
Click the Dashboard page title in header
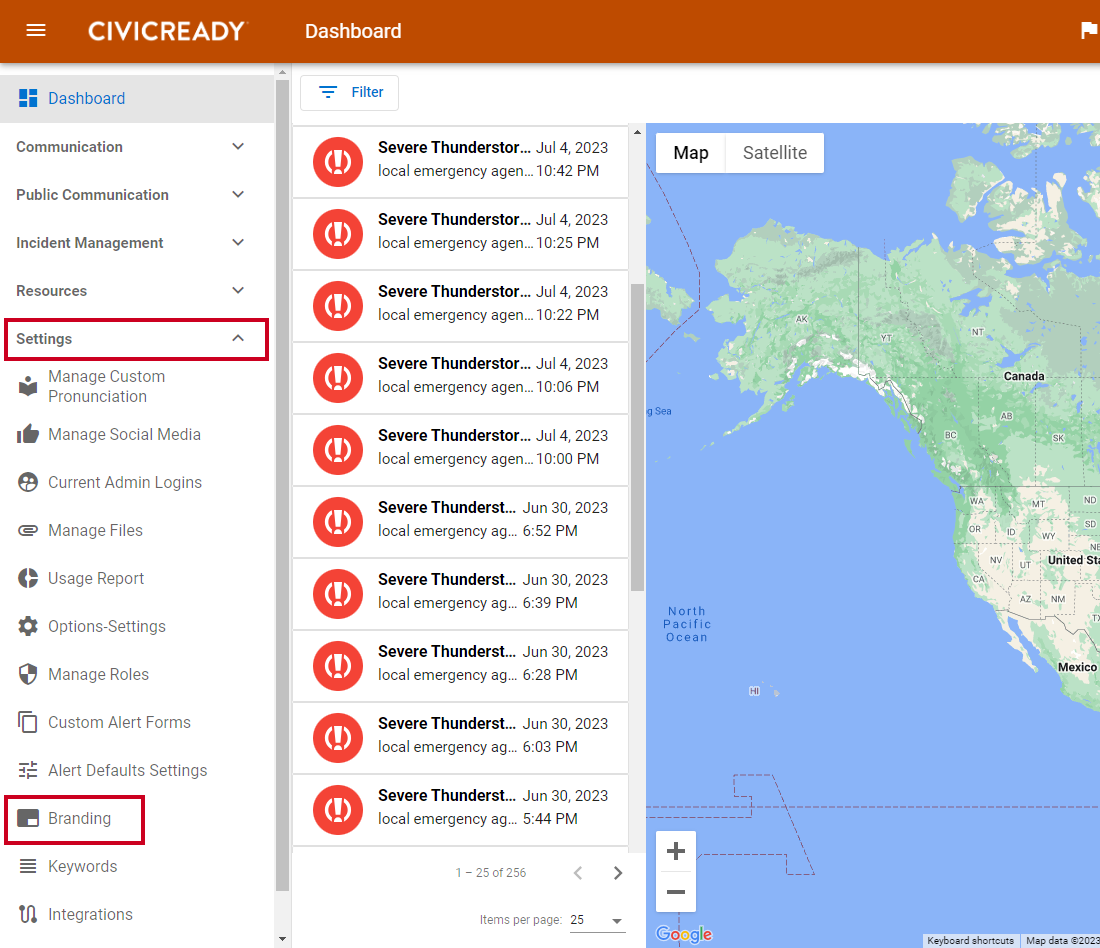click(353, 31)
